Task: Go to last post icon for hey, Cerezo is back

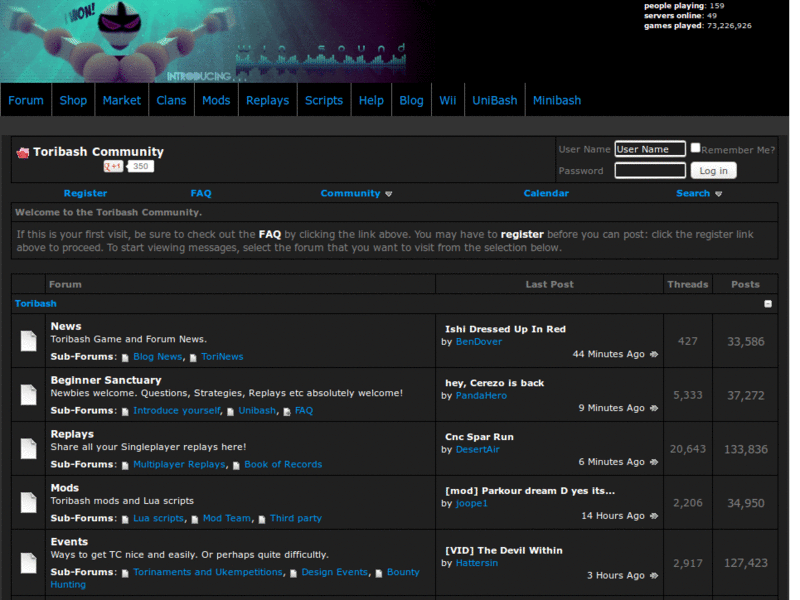Action: pos(654,408)
